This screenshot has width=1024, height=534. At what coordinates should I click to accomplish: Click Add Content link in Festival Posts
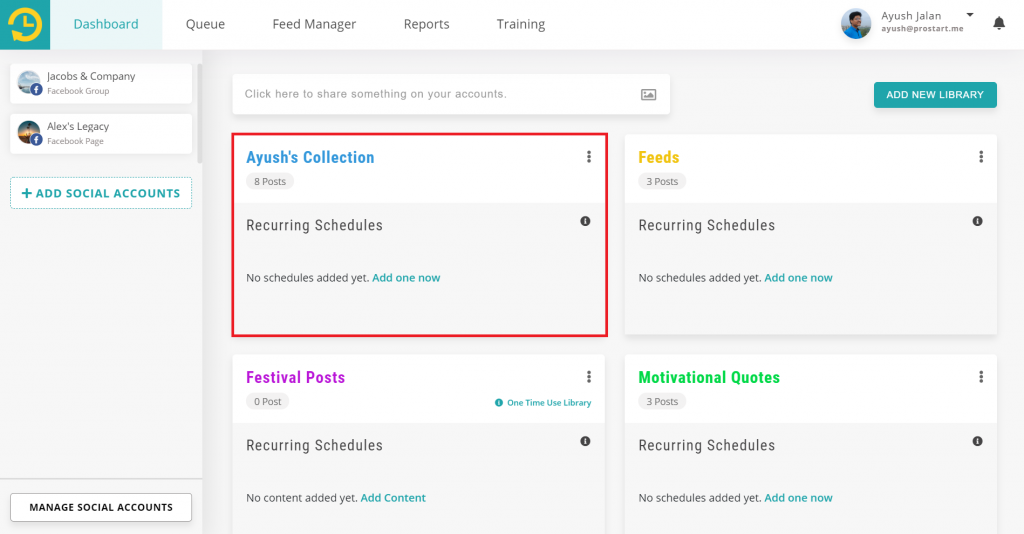pos(392,497)
